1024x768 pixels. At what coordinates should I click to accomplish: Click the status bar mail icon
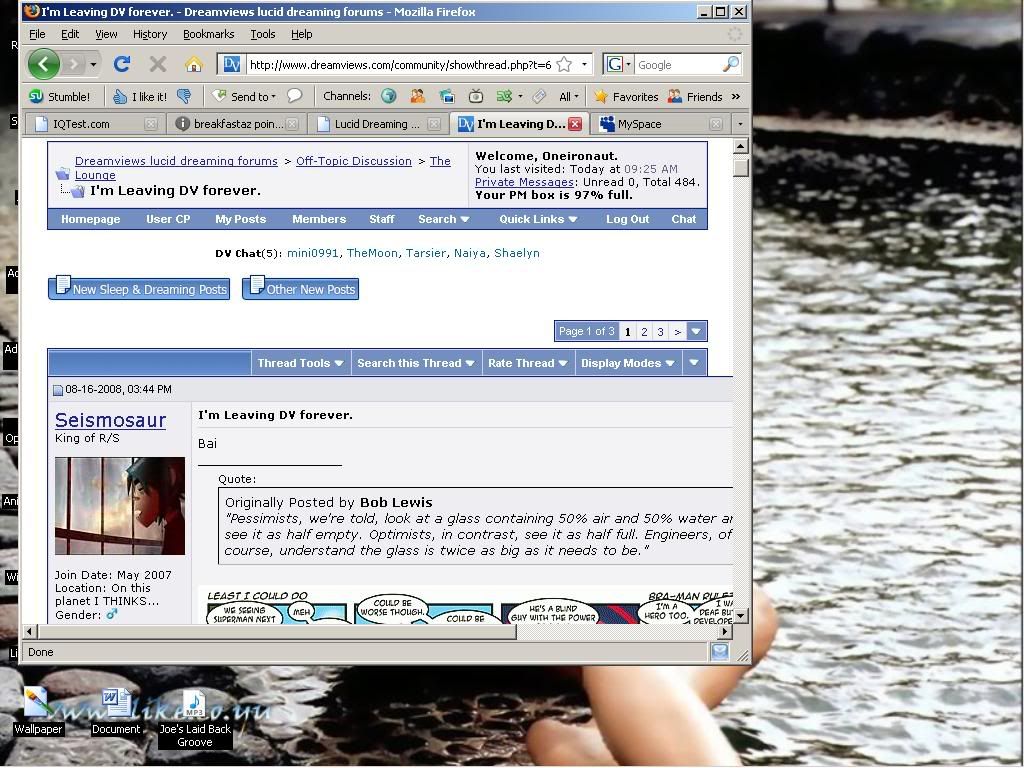click(x=720, y=652)
